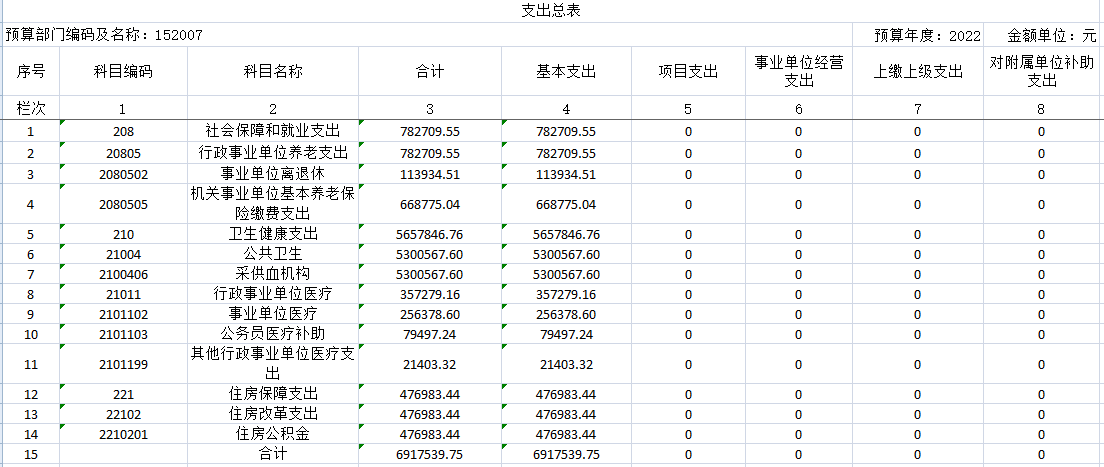This screenshot has width=1104, height=467.
Task: Select the cell with code 2080502
Action: [x=123, y=174]
